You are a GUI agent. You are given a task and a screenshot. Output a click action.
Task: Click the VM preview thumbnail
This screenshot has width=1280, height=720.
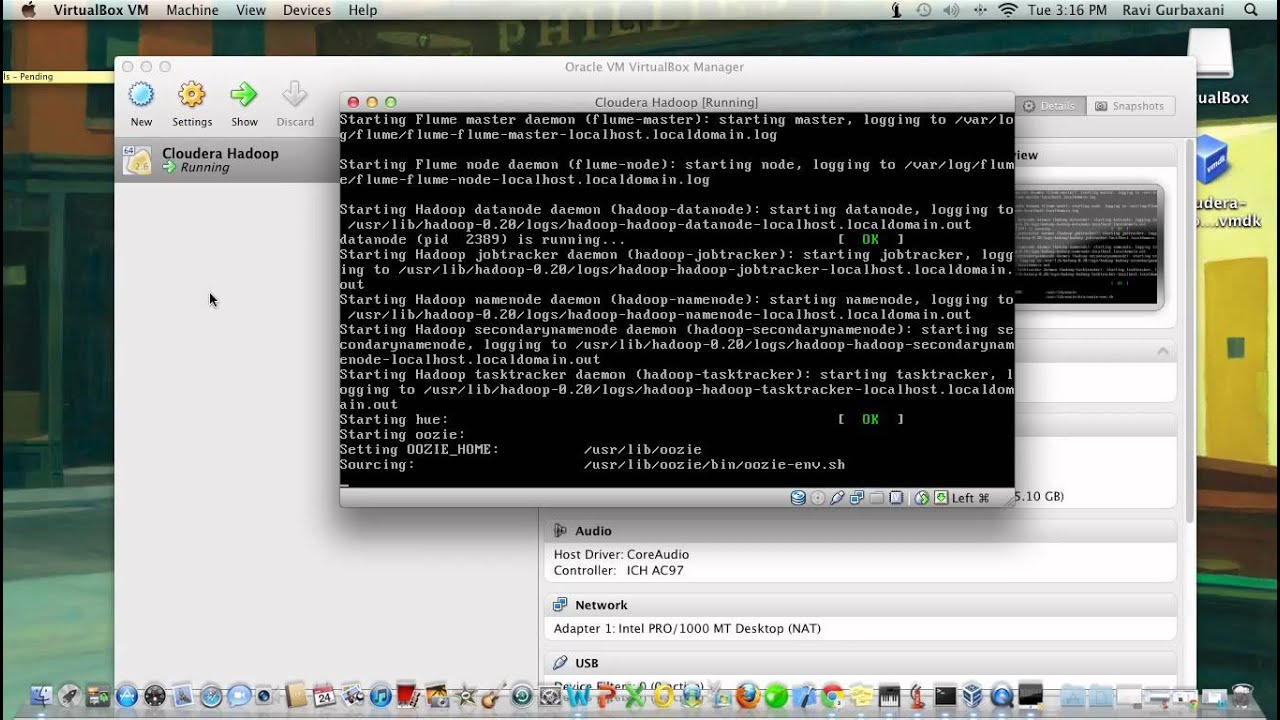point(1086,246)
